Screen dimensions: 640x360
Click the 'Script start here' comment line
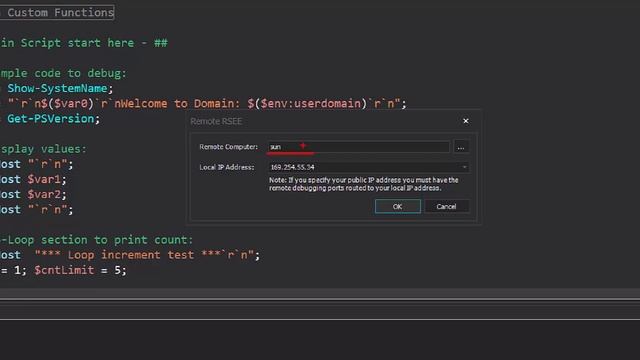pyautogui.click(x=84, y=43)
